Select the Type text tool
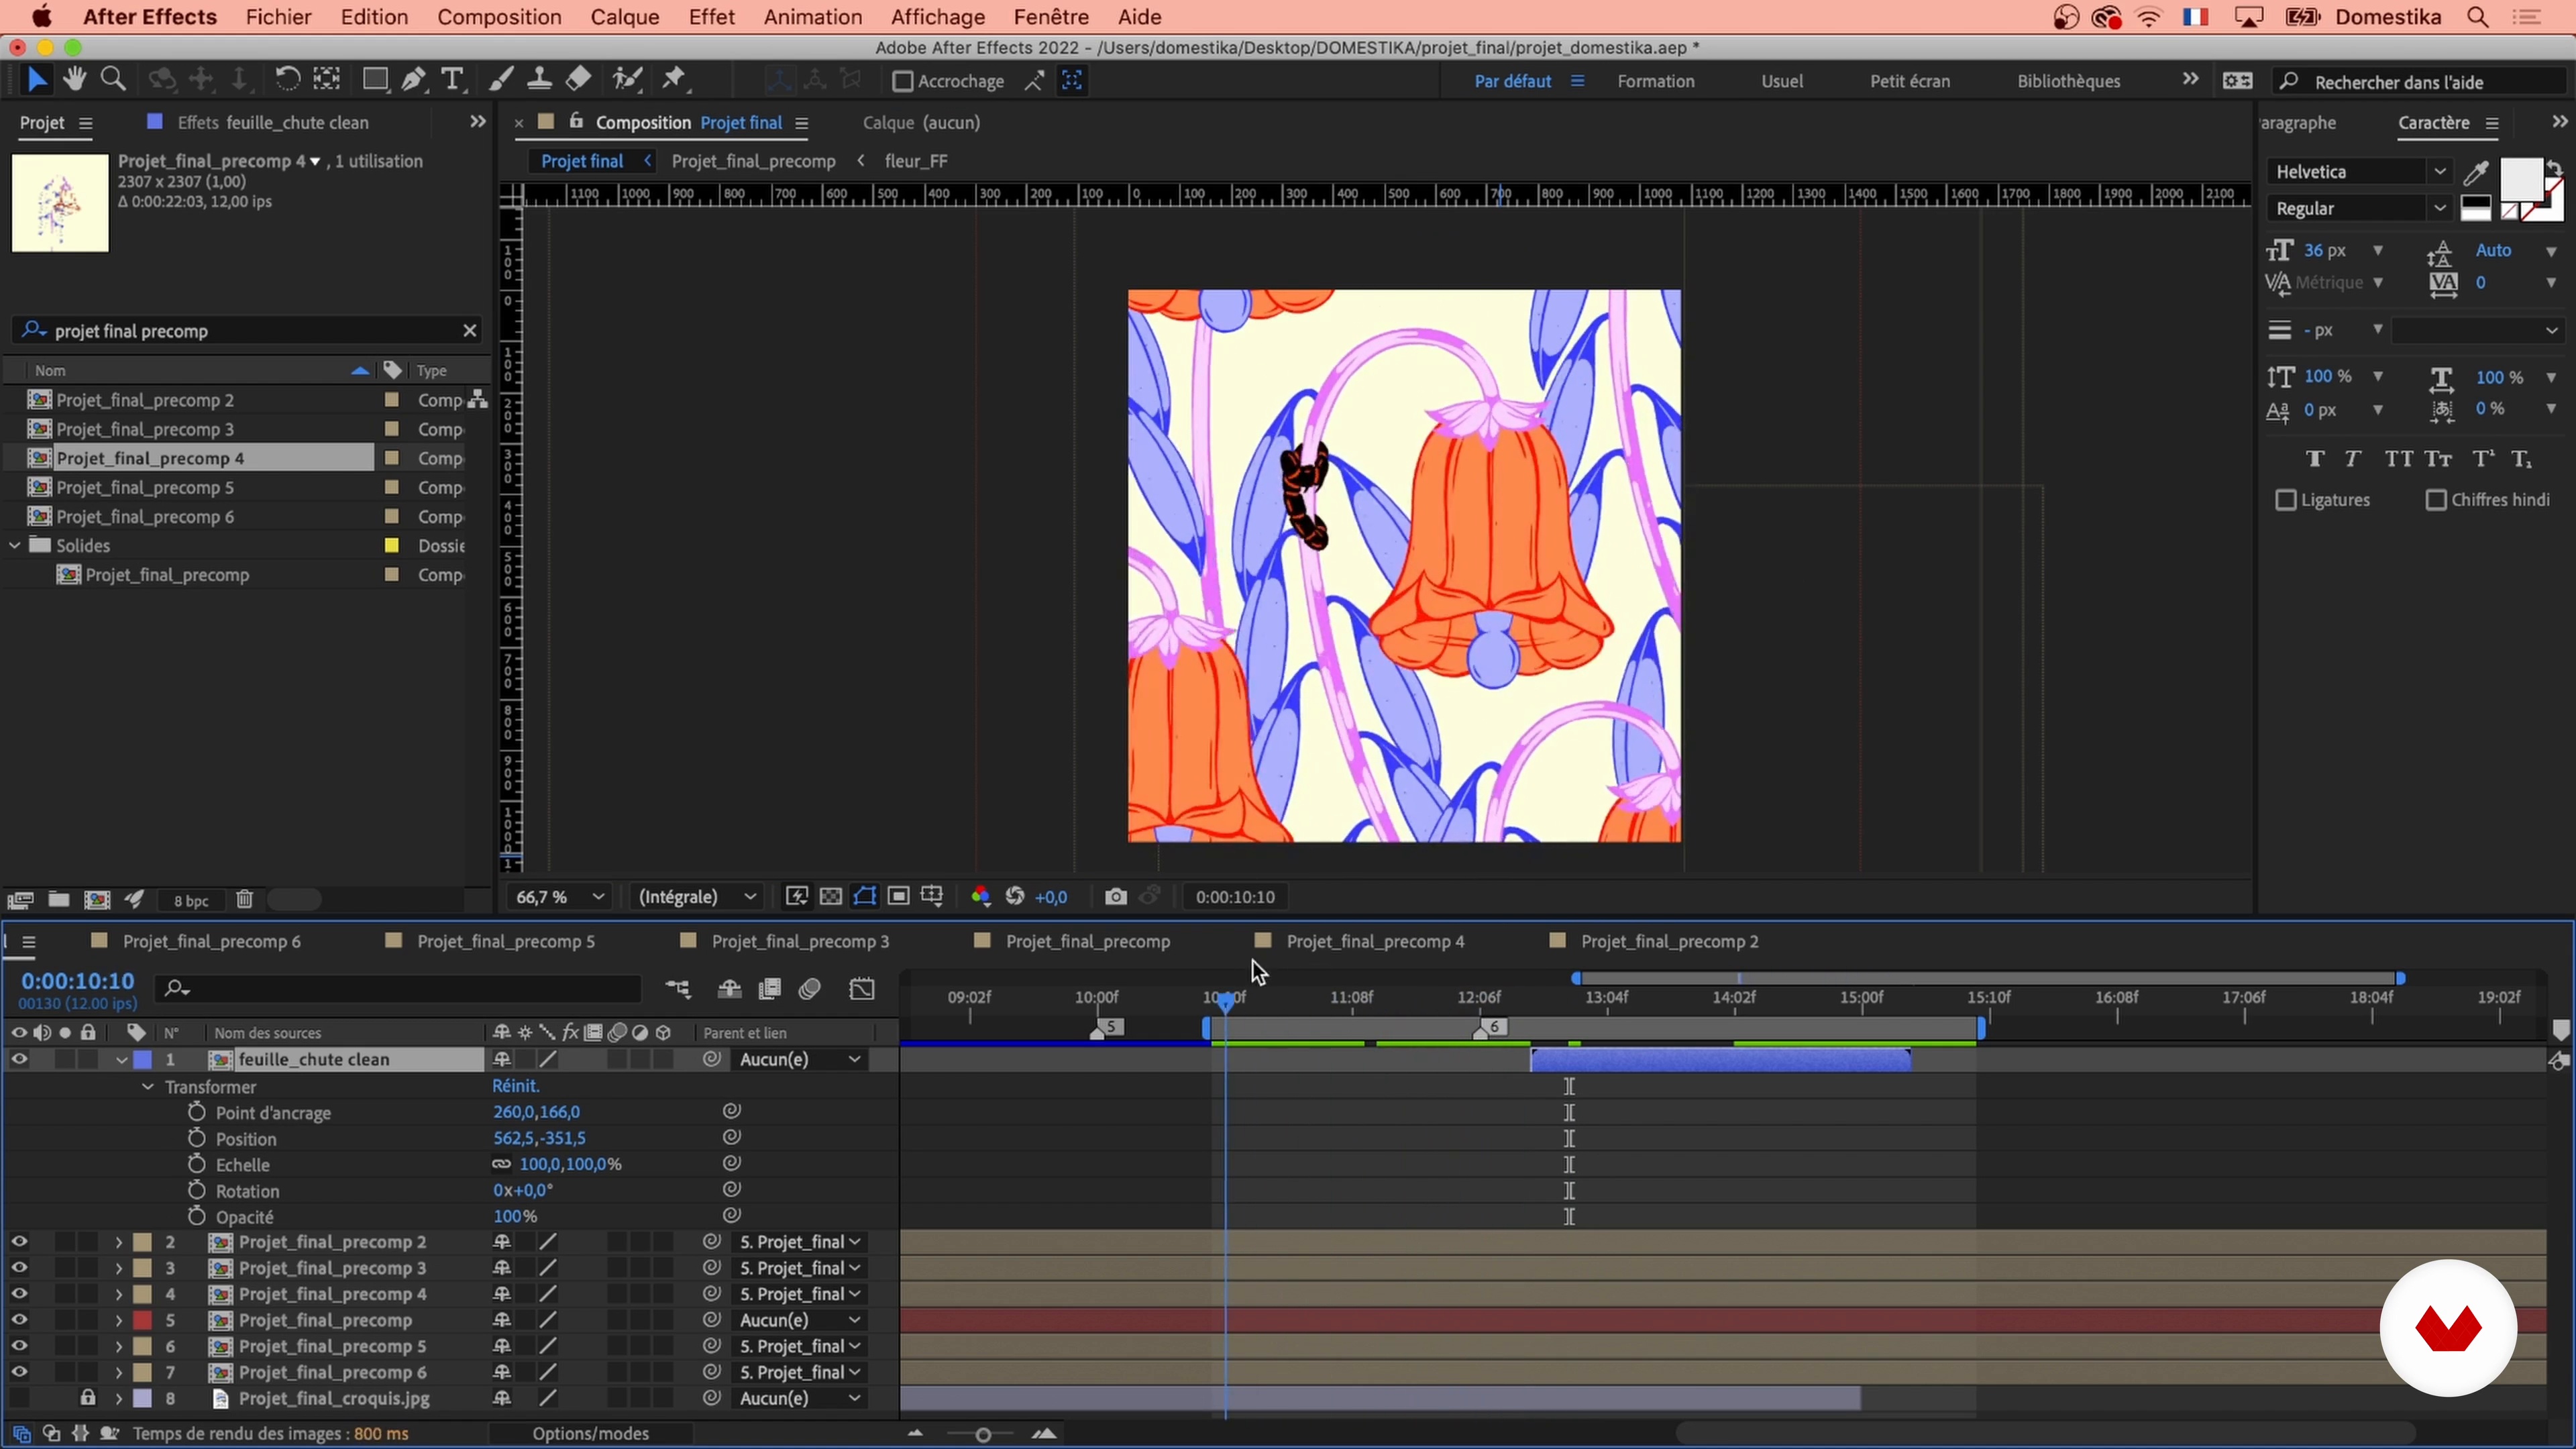Viewport: 2576px width, 1449px height. tap(453, 80)
